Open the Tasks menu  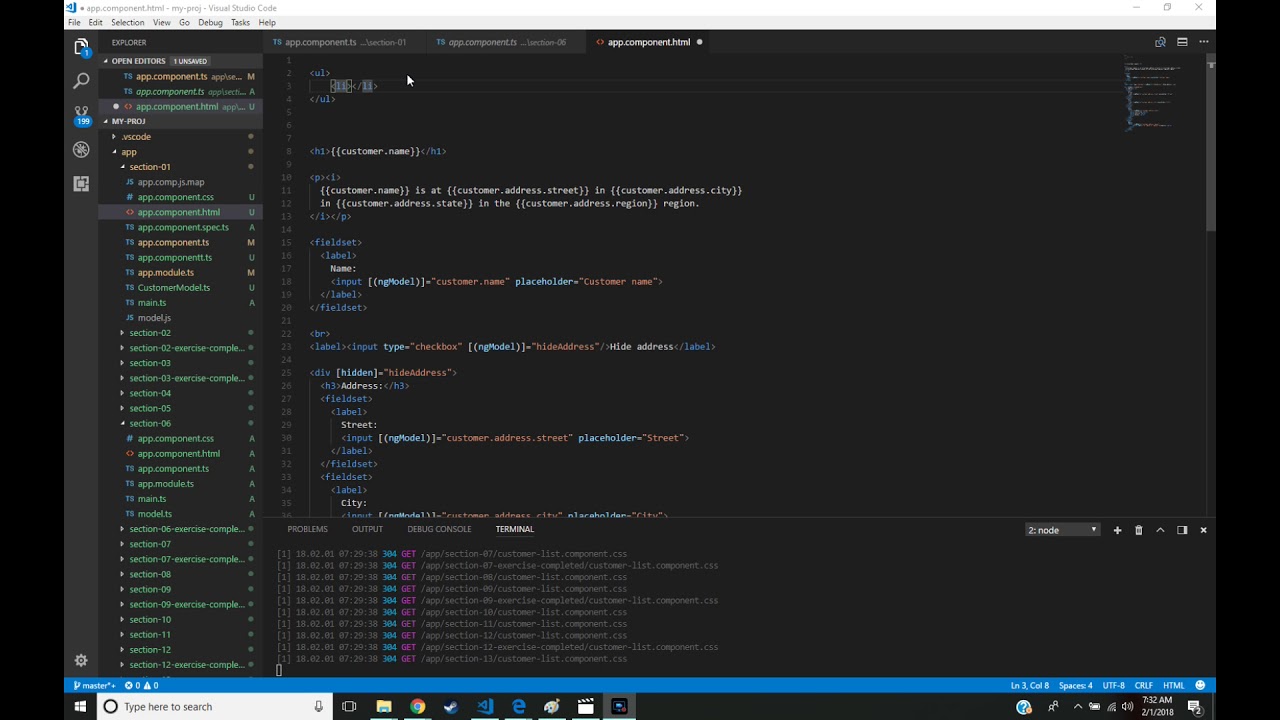pos(240,22)
